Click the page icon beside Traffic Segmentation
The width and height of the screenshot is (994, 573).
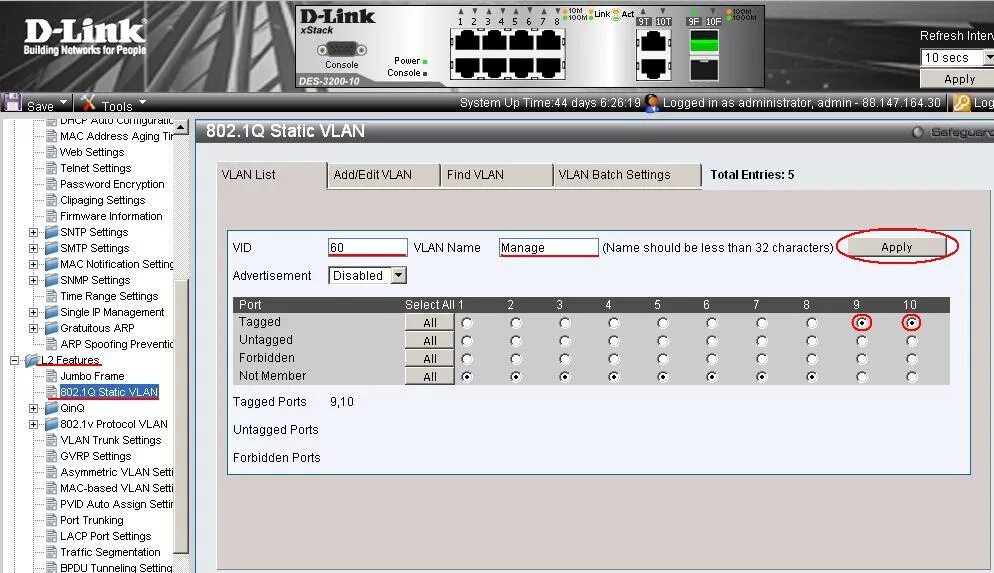[x=52, y=552]
